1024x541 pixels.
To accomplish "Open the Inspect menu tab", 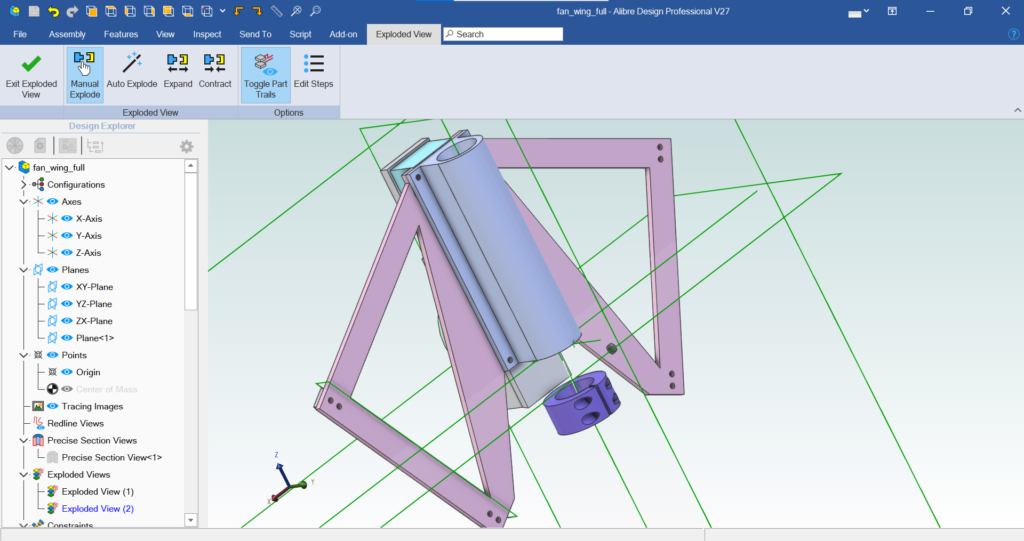I will coord(207,34).
